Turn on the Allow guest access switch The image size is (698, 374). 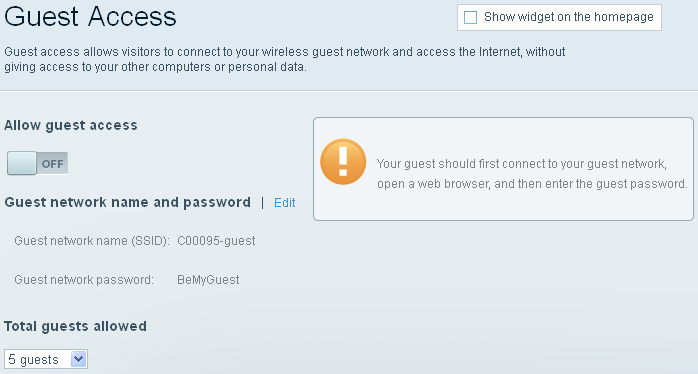(37, 163)
